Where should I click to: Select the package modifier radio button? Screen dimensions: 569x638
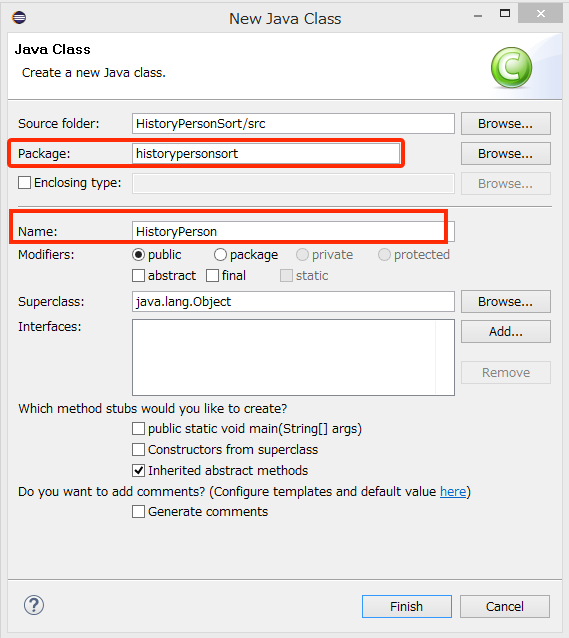point(220,255)
